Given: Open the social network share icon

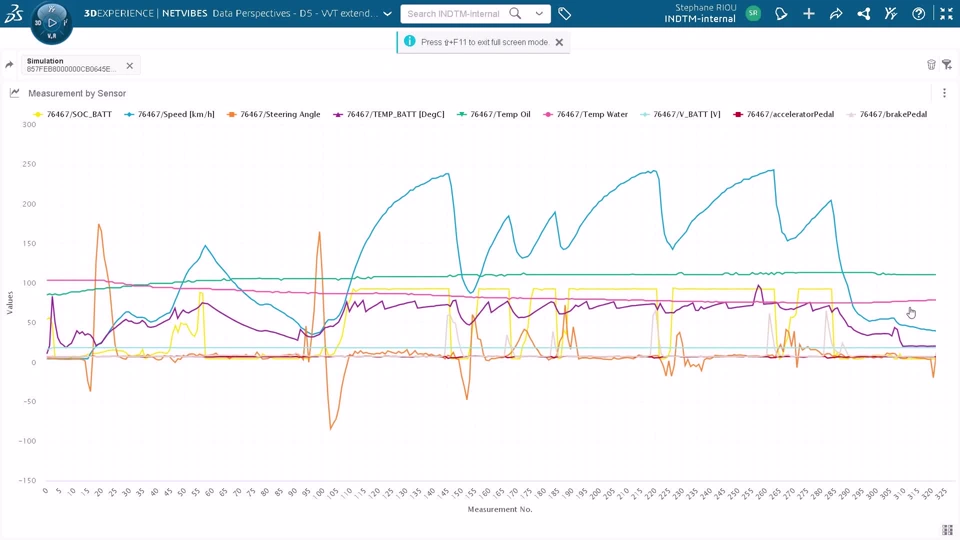Looking at the screenshot, I should [863, 13].
